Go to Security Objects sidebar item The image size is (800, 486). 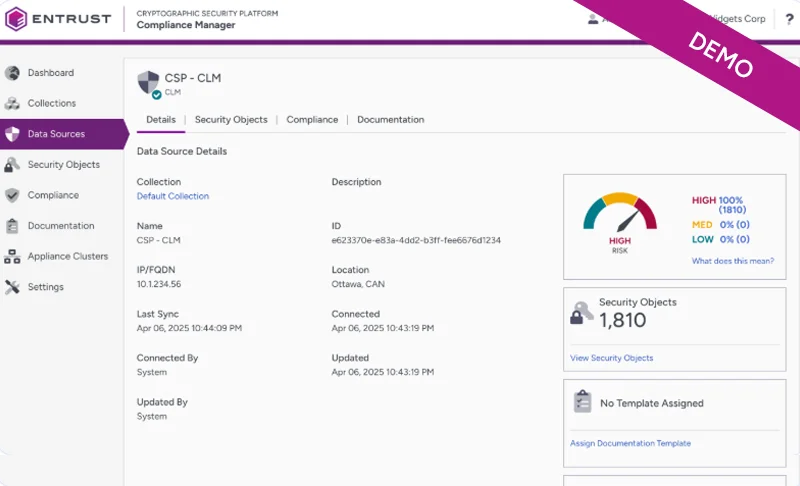tap(64, 165)
